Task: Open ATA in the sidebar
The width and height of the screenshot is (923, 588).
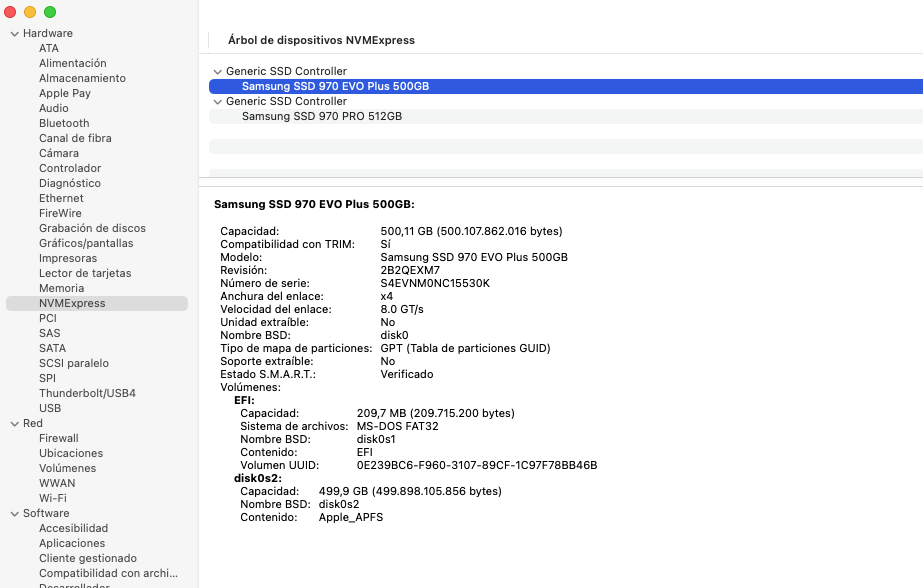Action: coord(49,48)
